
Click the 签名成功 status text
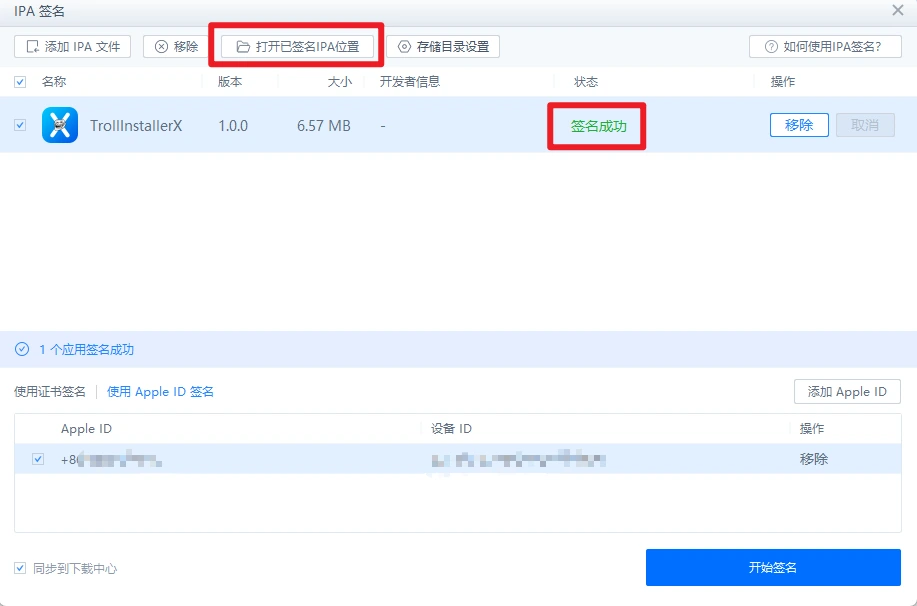point(596,124)
